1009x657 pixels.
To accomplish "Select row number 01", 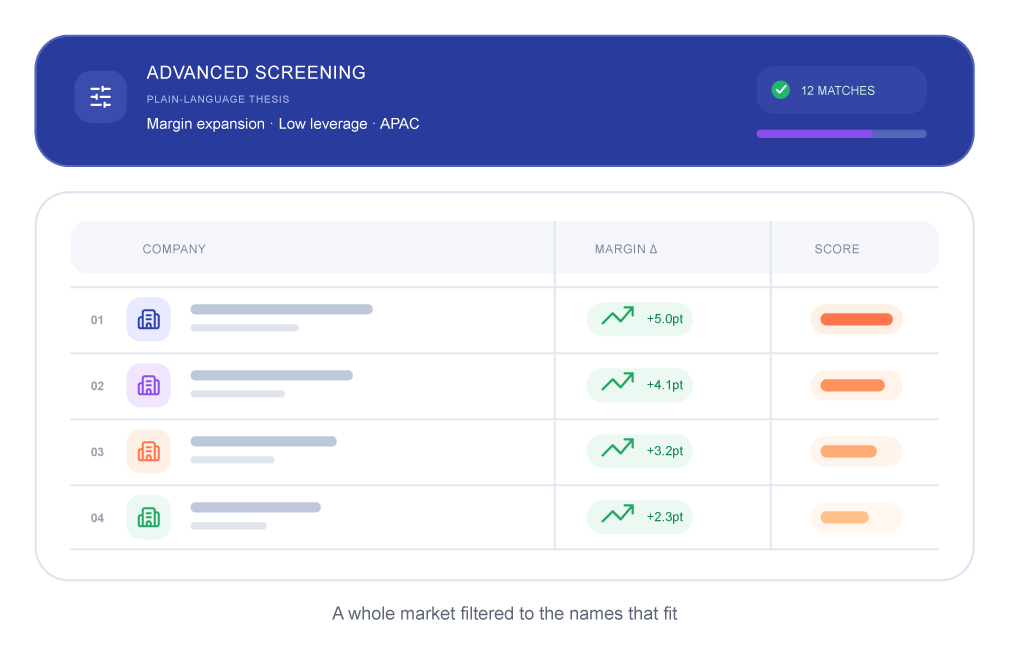I will 97,320.
